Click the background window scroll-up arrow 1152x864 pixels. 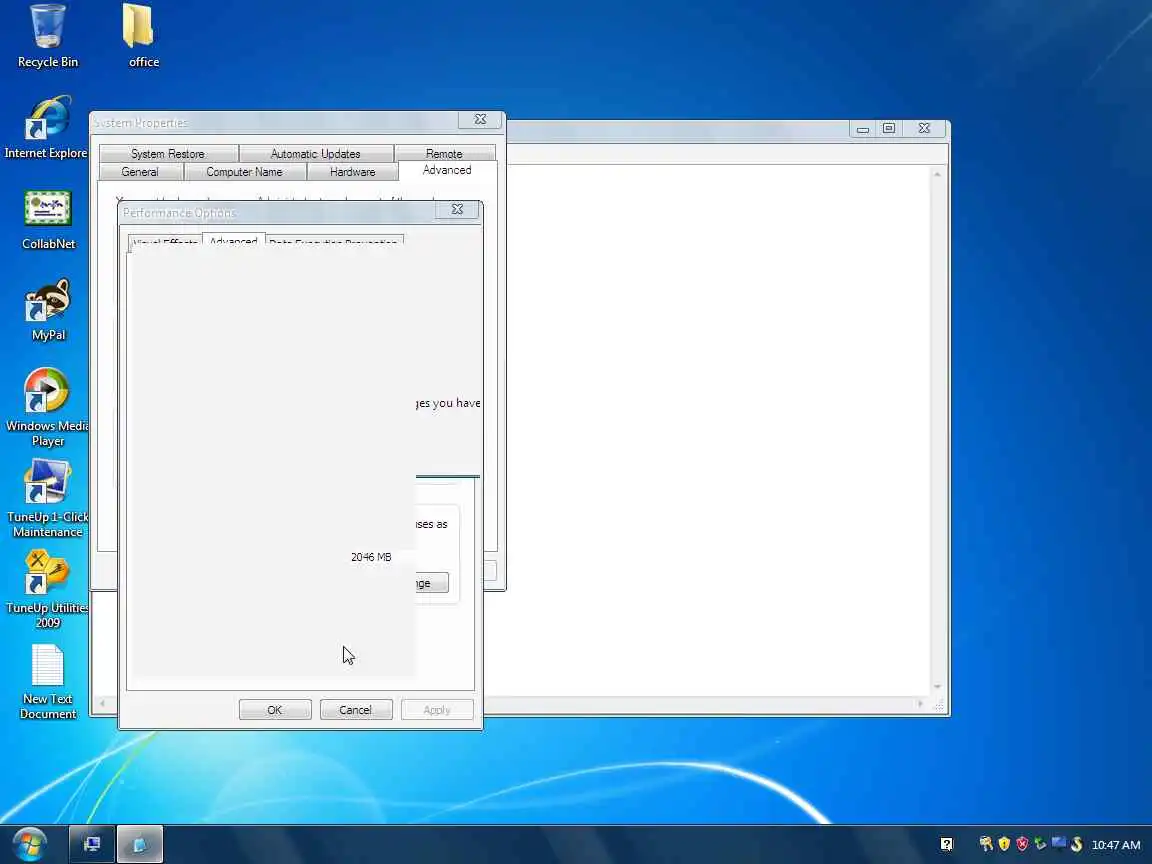point(937,174)
